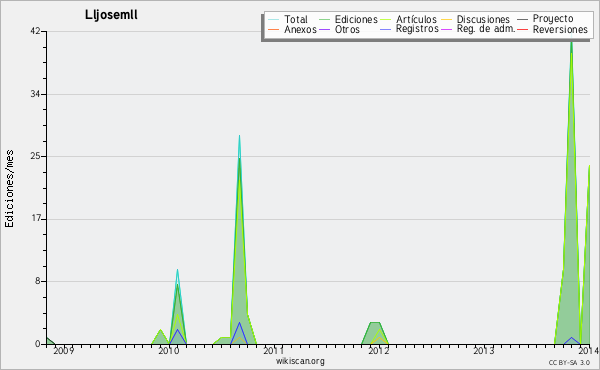The width and height of the screenshot is (600, 370).
Task: Select the Total legend entry
Action: [288, 19]
